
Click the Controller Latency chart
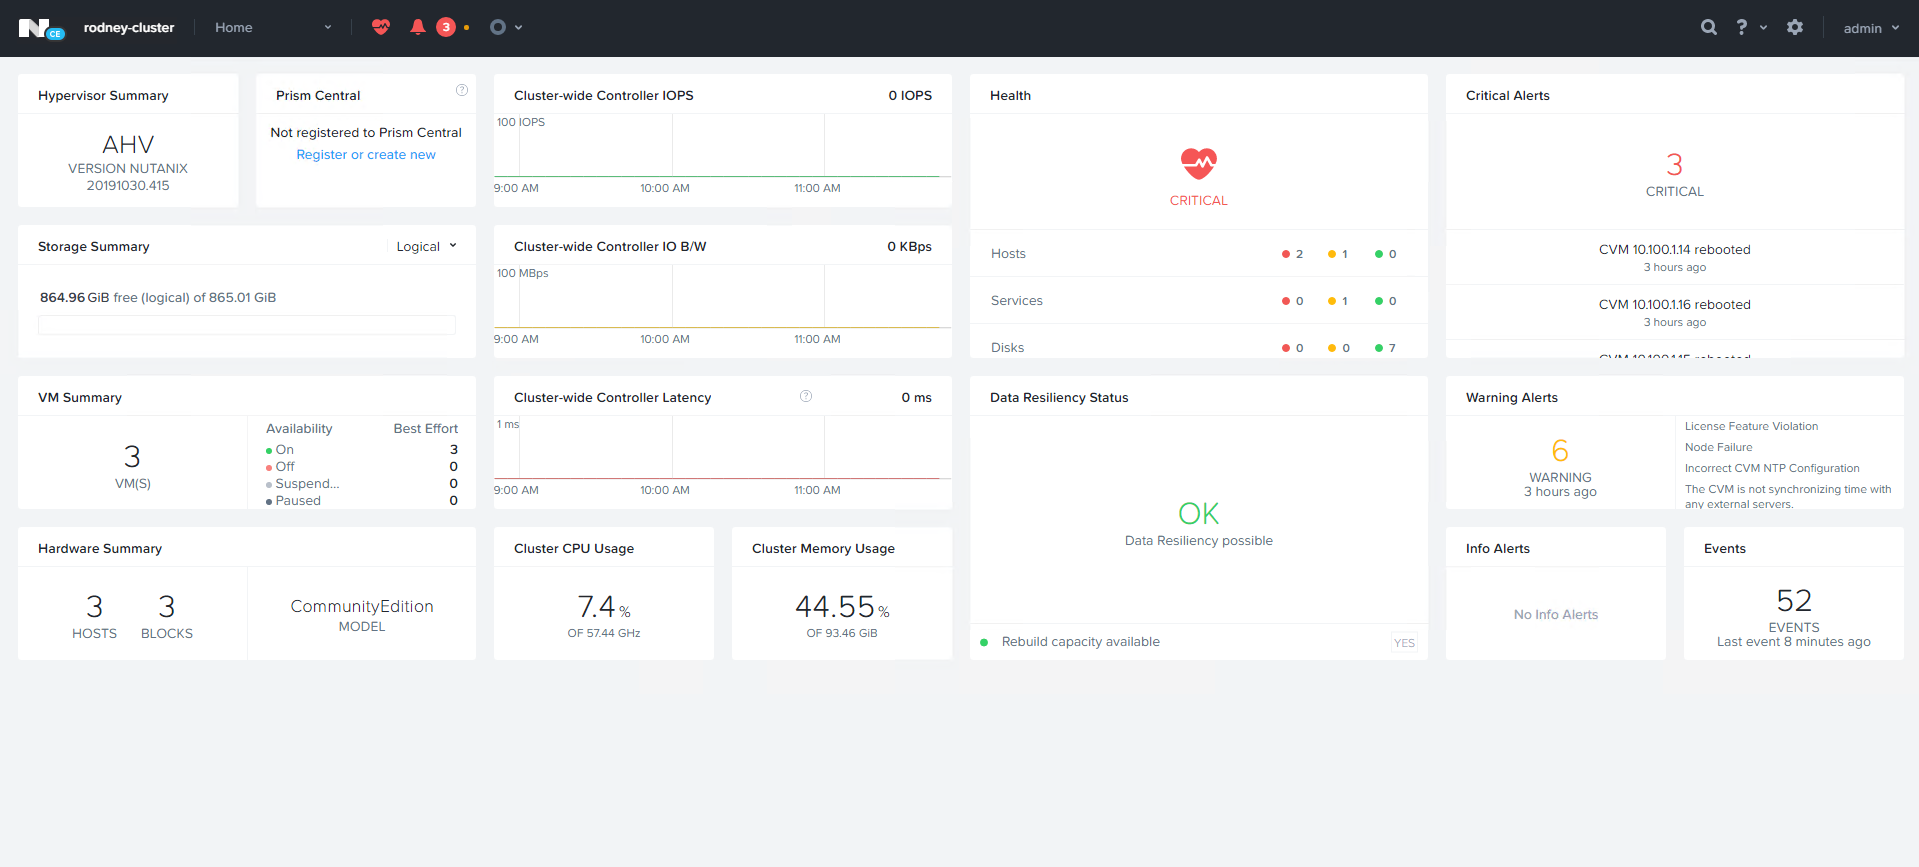[722, 456]
